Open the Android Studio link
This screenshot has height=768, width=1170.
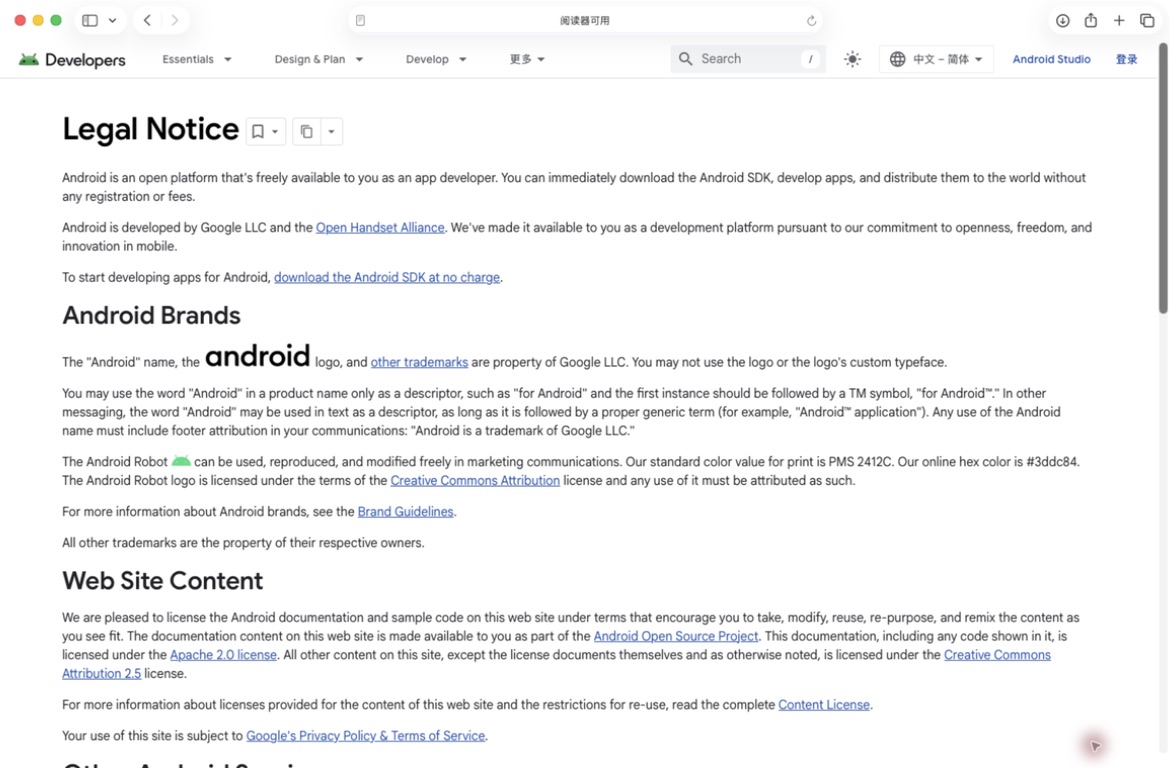(1051, 59)
